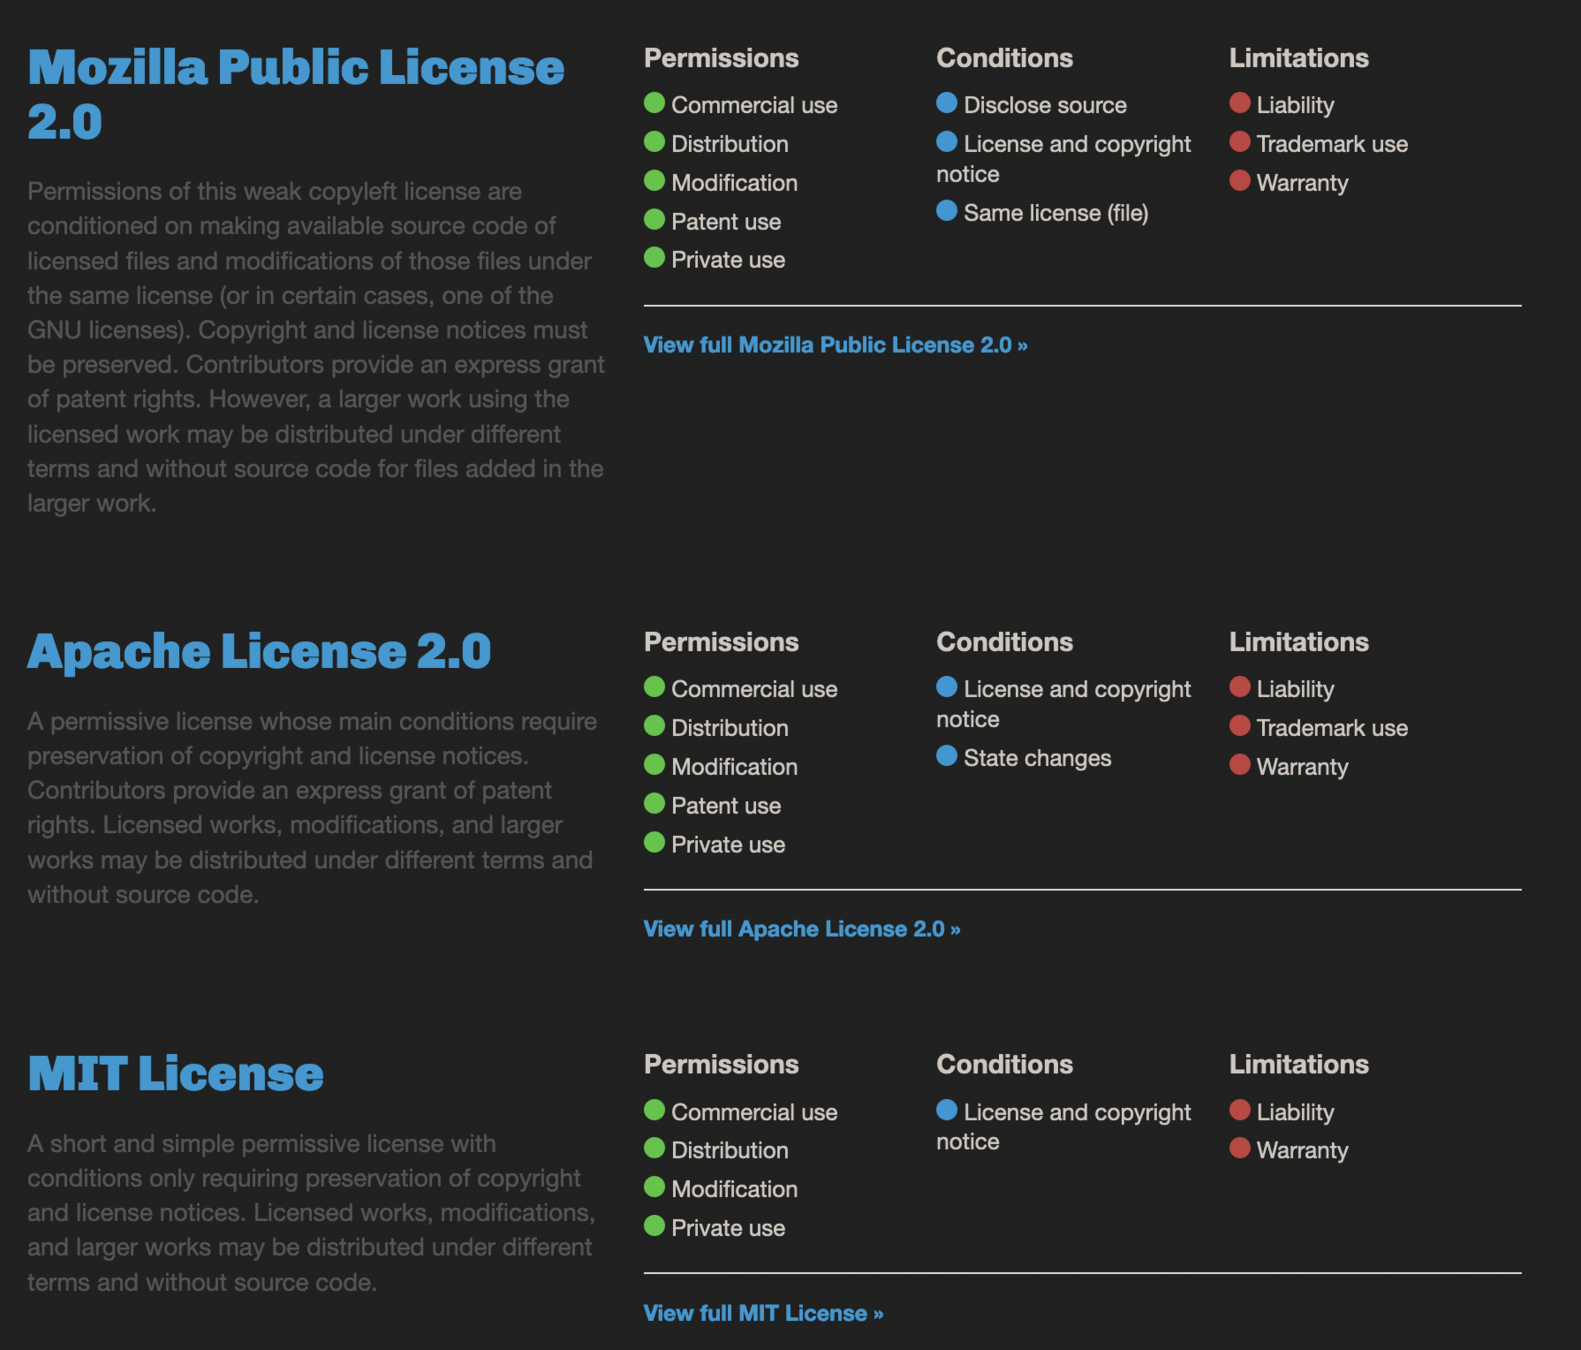Click red dot beside Apache Liability
The image size is (1581, 1350).
click(1240, 687)
